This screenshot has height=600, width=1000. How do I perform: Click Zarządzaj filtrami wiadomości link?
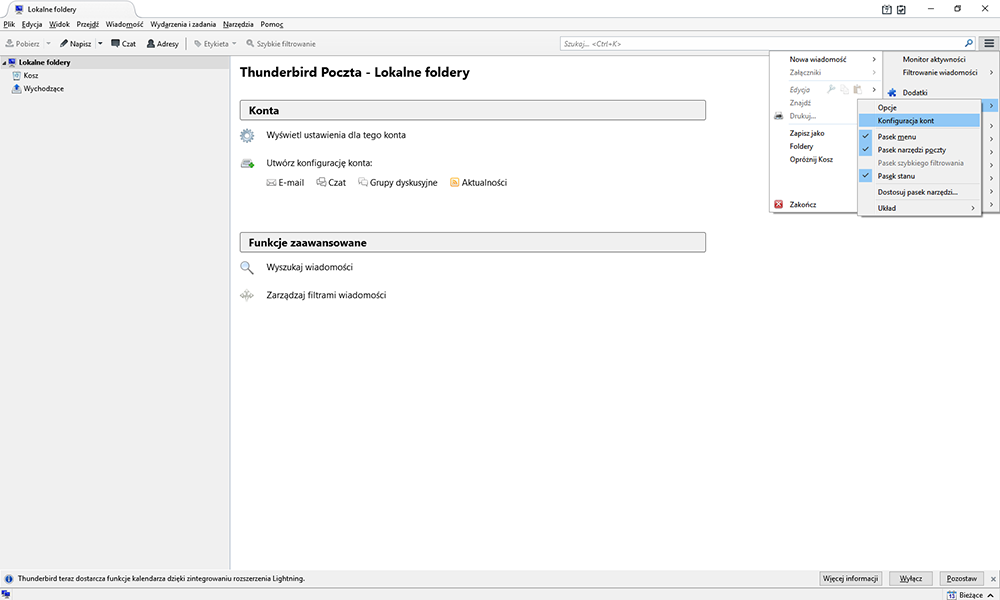(326, 295)
